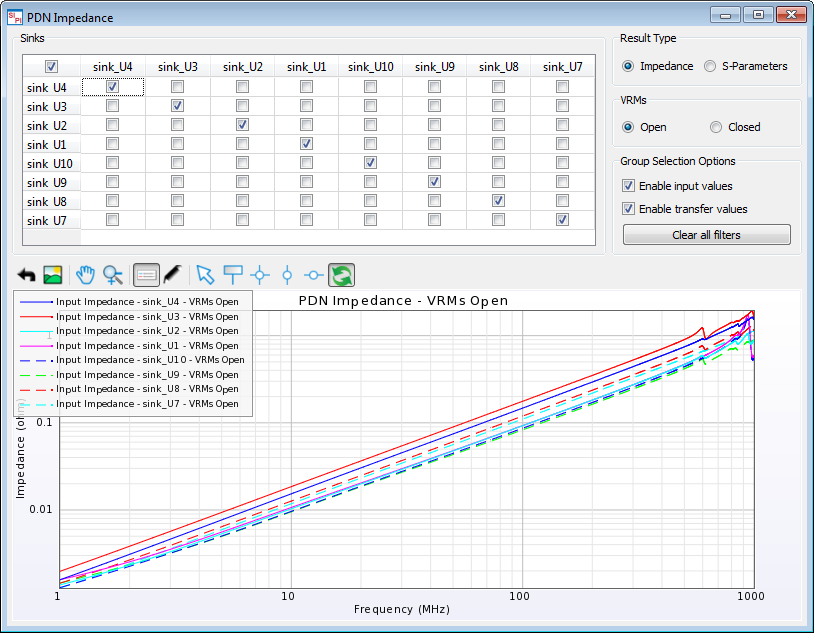Click the vertical line marker icon
Viewport: 814px width, 633px height.
287,274
